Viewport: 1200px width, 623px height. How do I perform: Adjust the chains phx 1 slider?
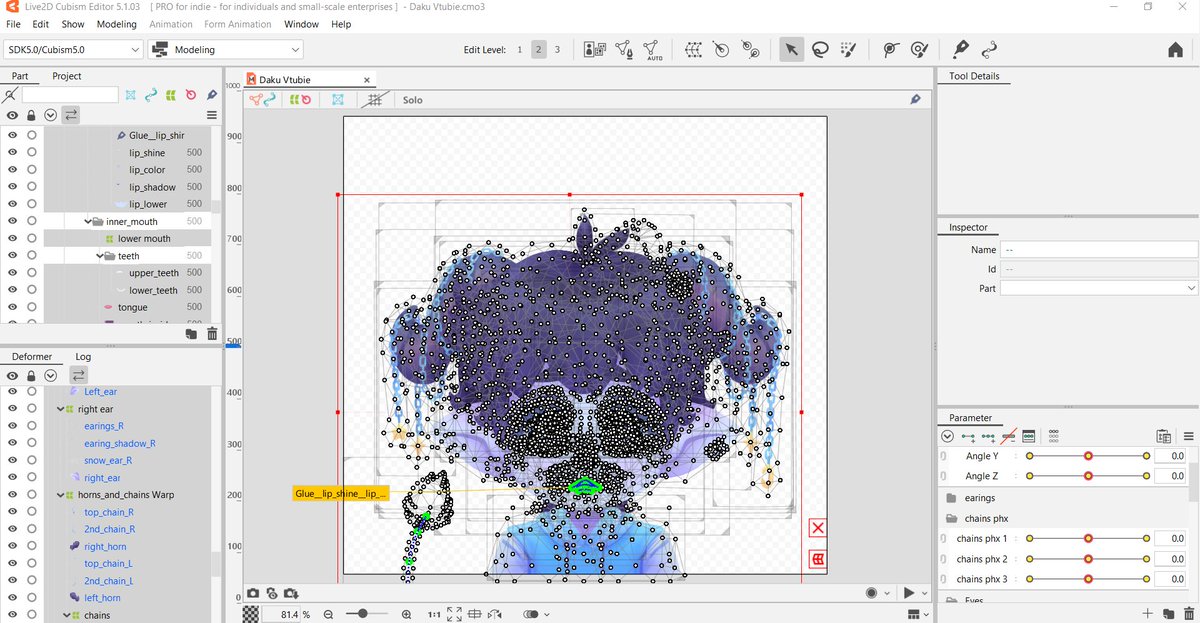pyautogui.click(x=1088, y=539)
